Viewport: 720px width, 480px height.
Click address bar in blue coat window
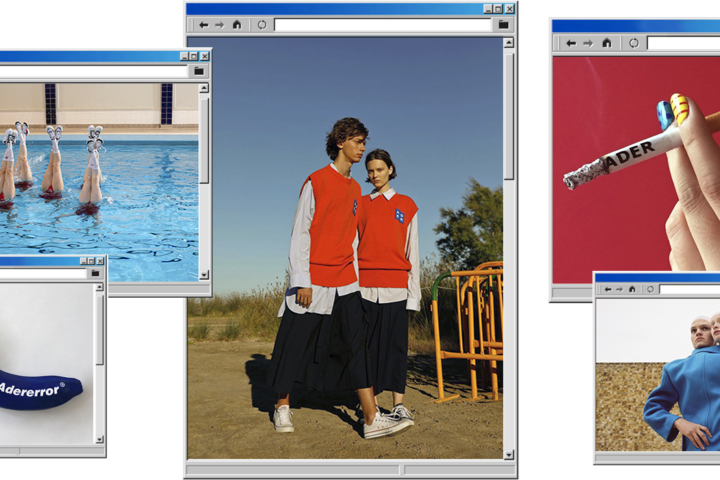pyautogui.click(x=690, y=289)
